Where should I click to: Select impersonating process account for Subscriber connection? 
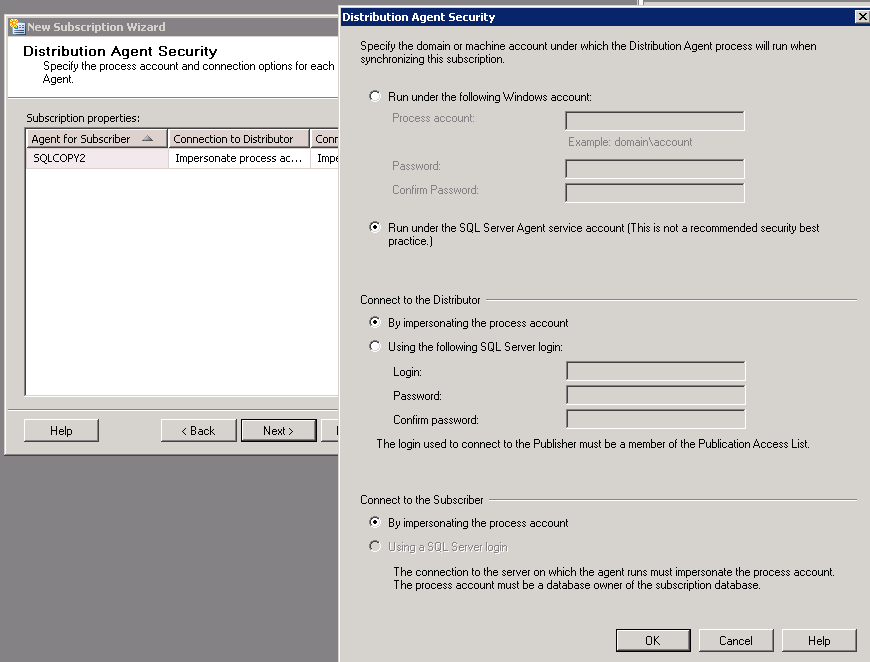point(376,523)
